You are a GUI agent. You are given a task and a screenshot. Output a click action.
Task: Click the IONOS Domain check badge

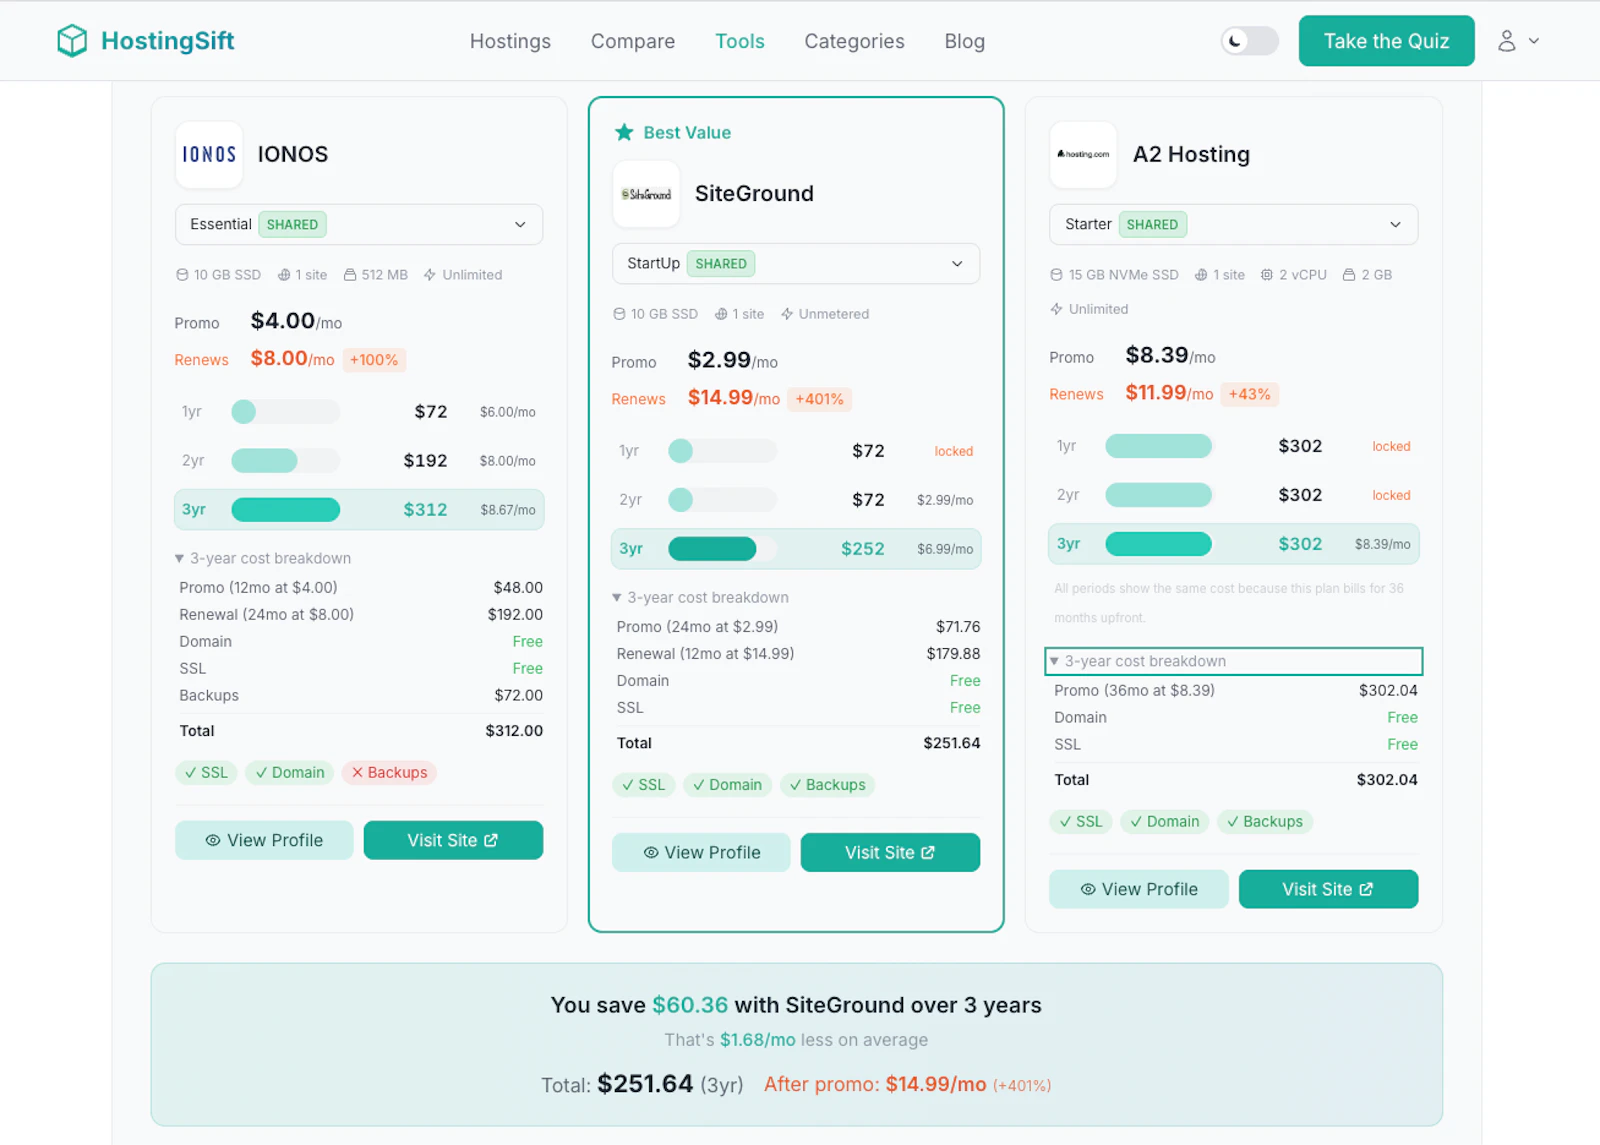click(289, 772)
